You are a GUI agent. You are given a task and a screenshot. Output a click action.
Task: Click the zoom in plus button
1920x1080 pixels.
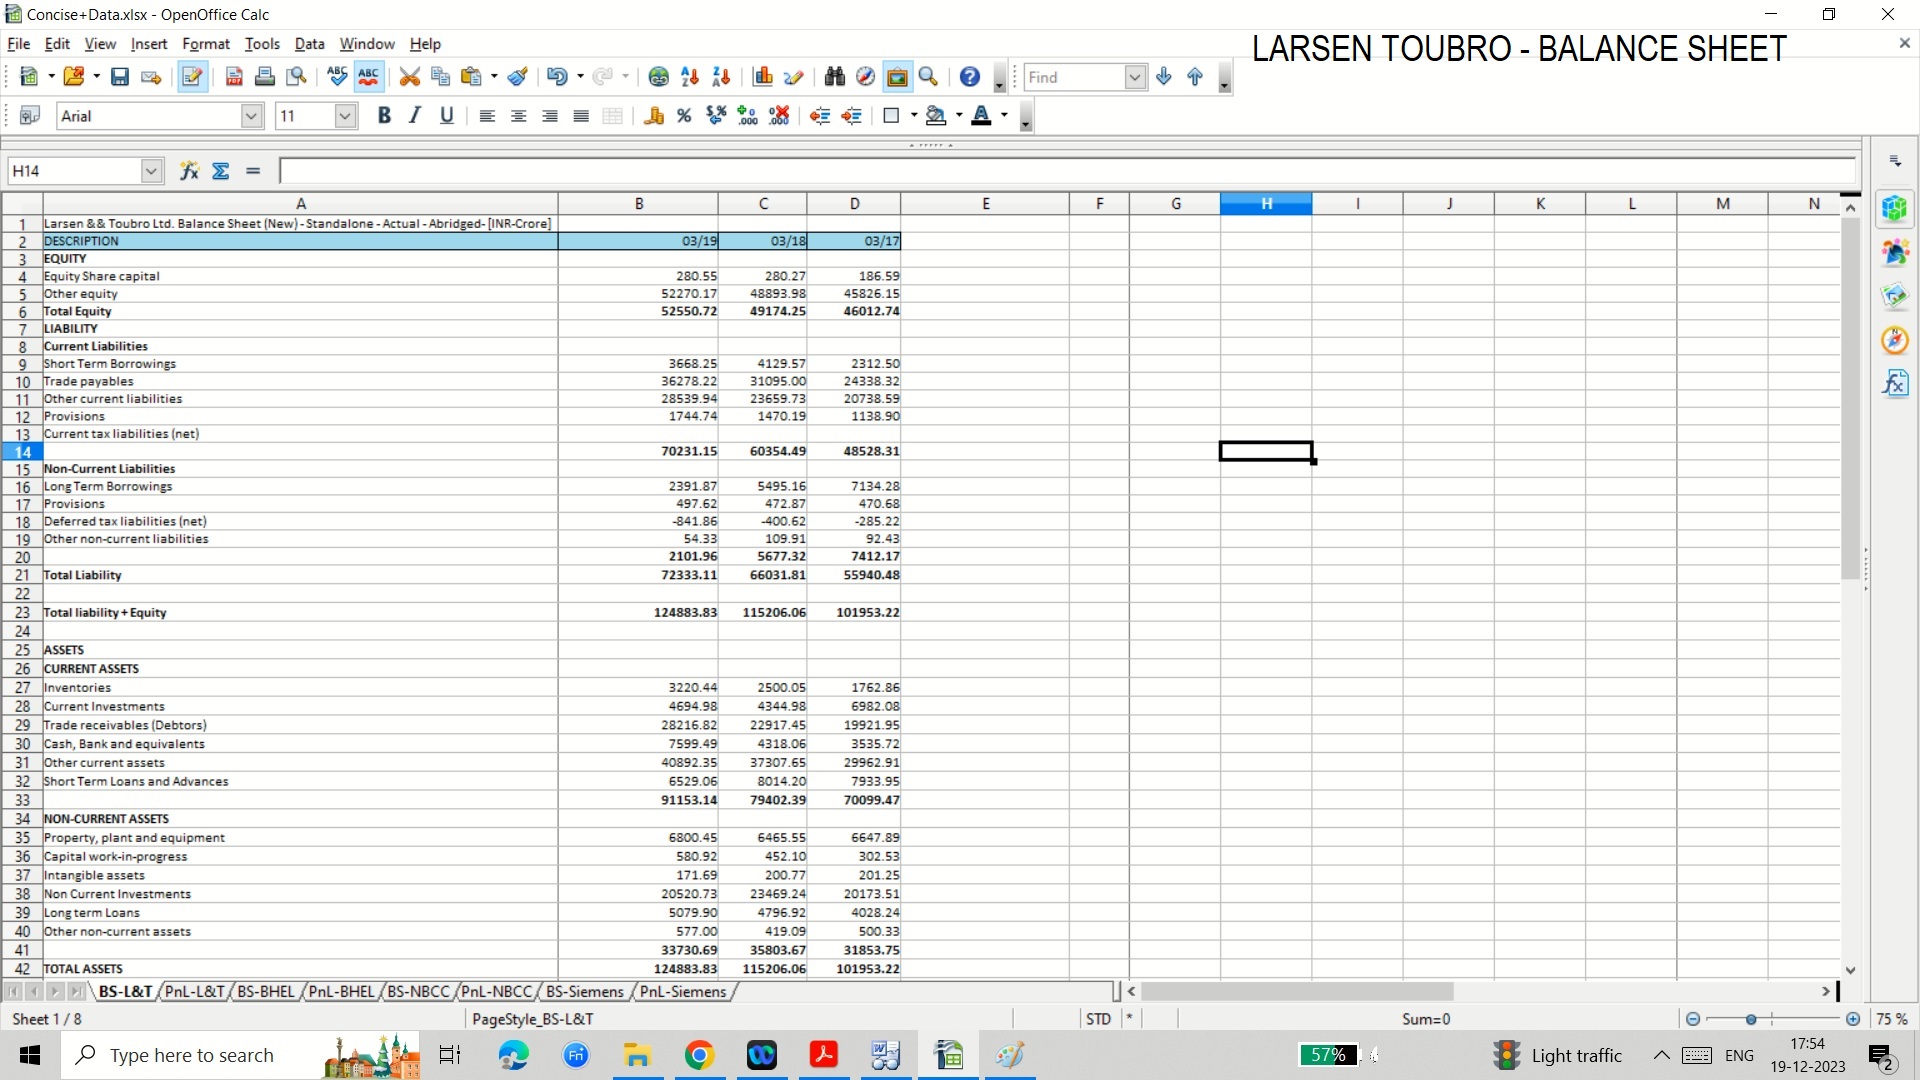(1853, 1019)
